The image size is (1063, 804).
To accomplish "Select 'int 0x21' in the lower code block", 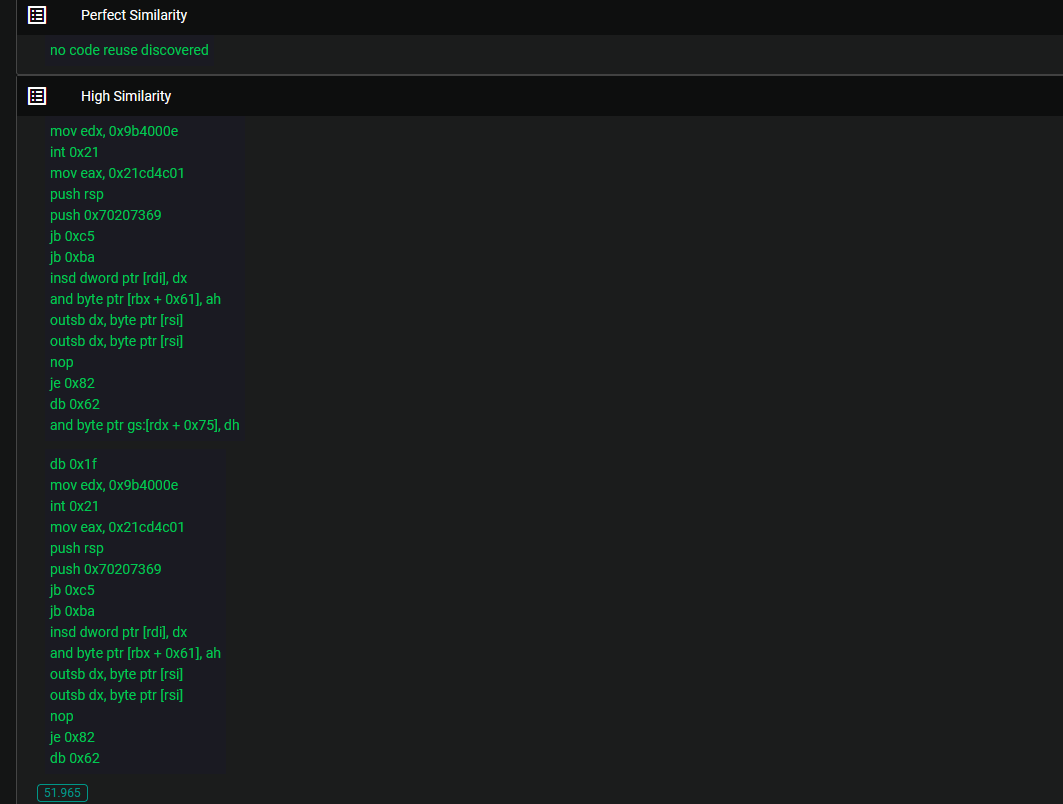I will point(74,506).
